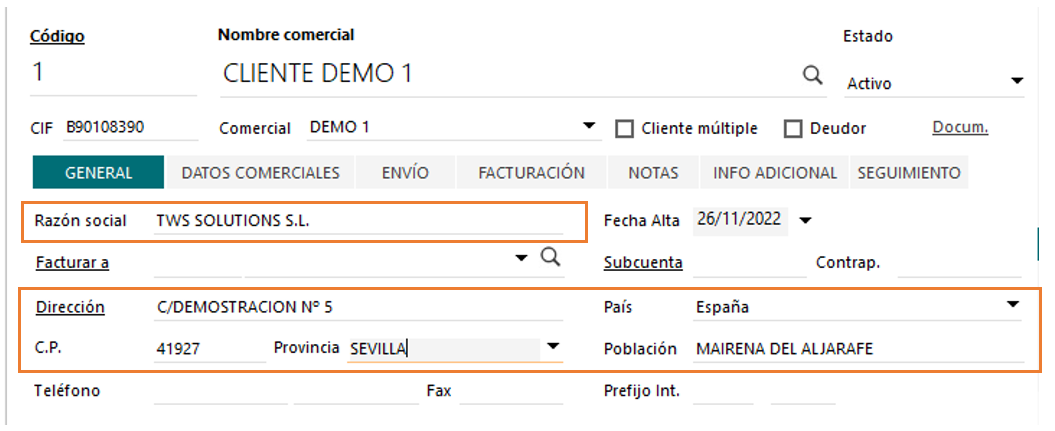The image size is (1055, 431).
Task: Switch to the DATOS COMERCIALES tab
Action: [260, 173]
